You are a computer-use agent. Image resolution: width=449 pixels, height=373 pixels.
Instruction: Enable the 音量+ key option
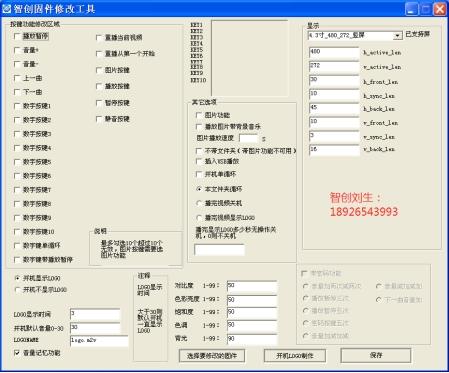17,50
